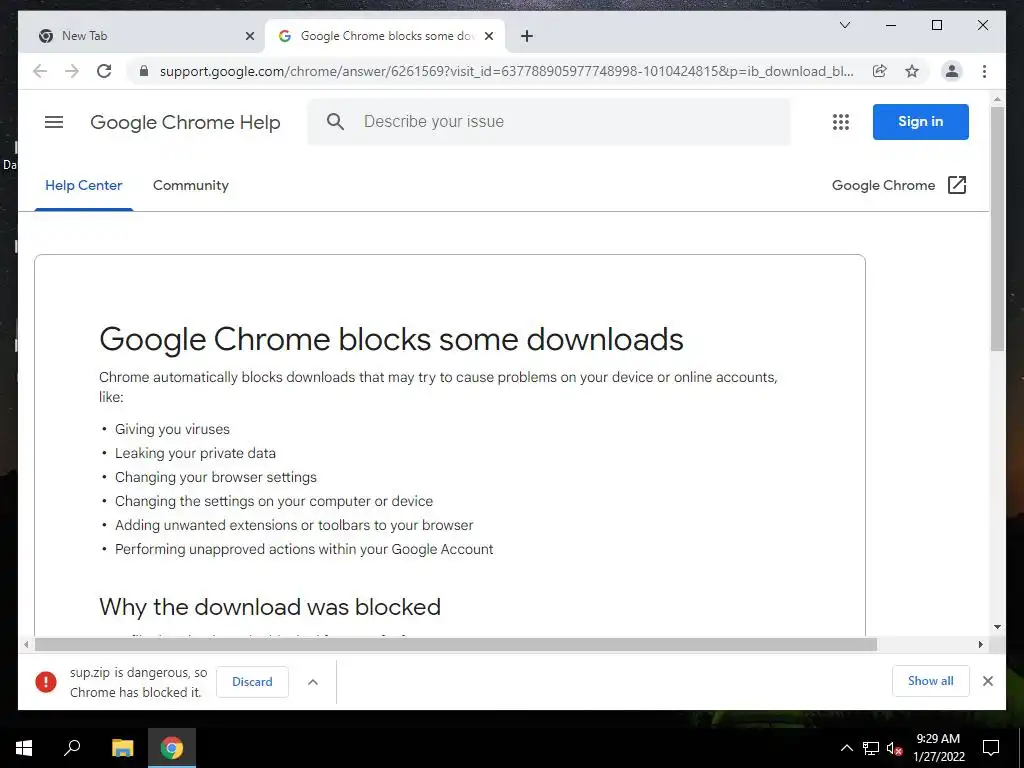Open File Explorer from taskbar
1024x768 pixels.
pos(122,748)
